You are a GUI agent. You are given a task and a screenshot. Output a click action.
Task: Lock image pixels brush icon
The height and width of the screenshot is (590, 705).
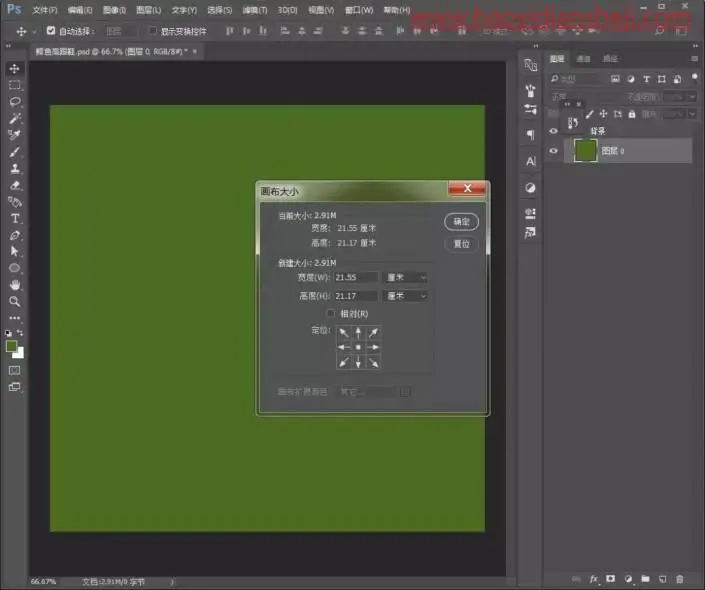[589, 114]
